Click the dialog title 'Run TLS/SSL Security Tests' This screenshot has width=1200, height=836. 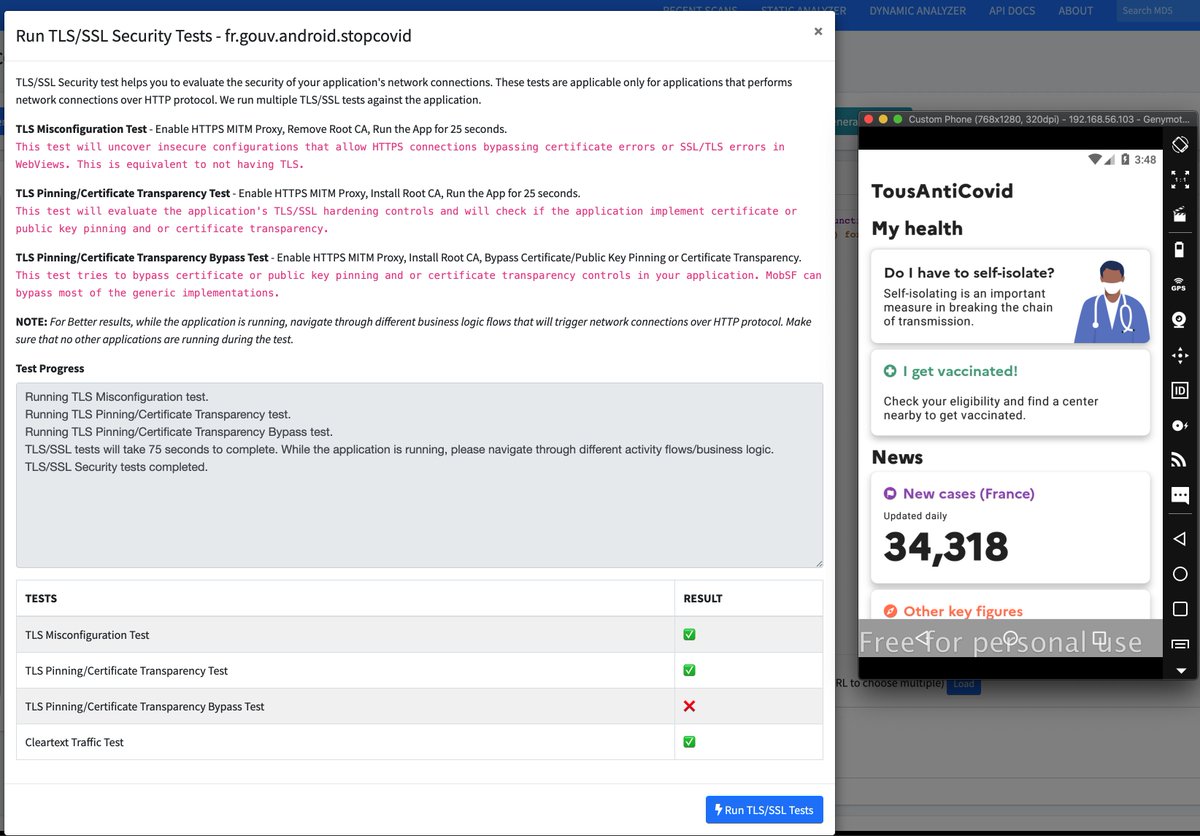[x=214, y=36]
